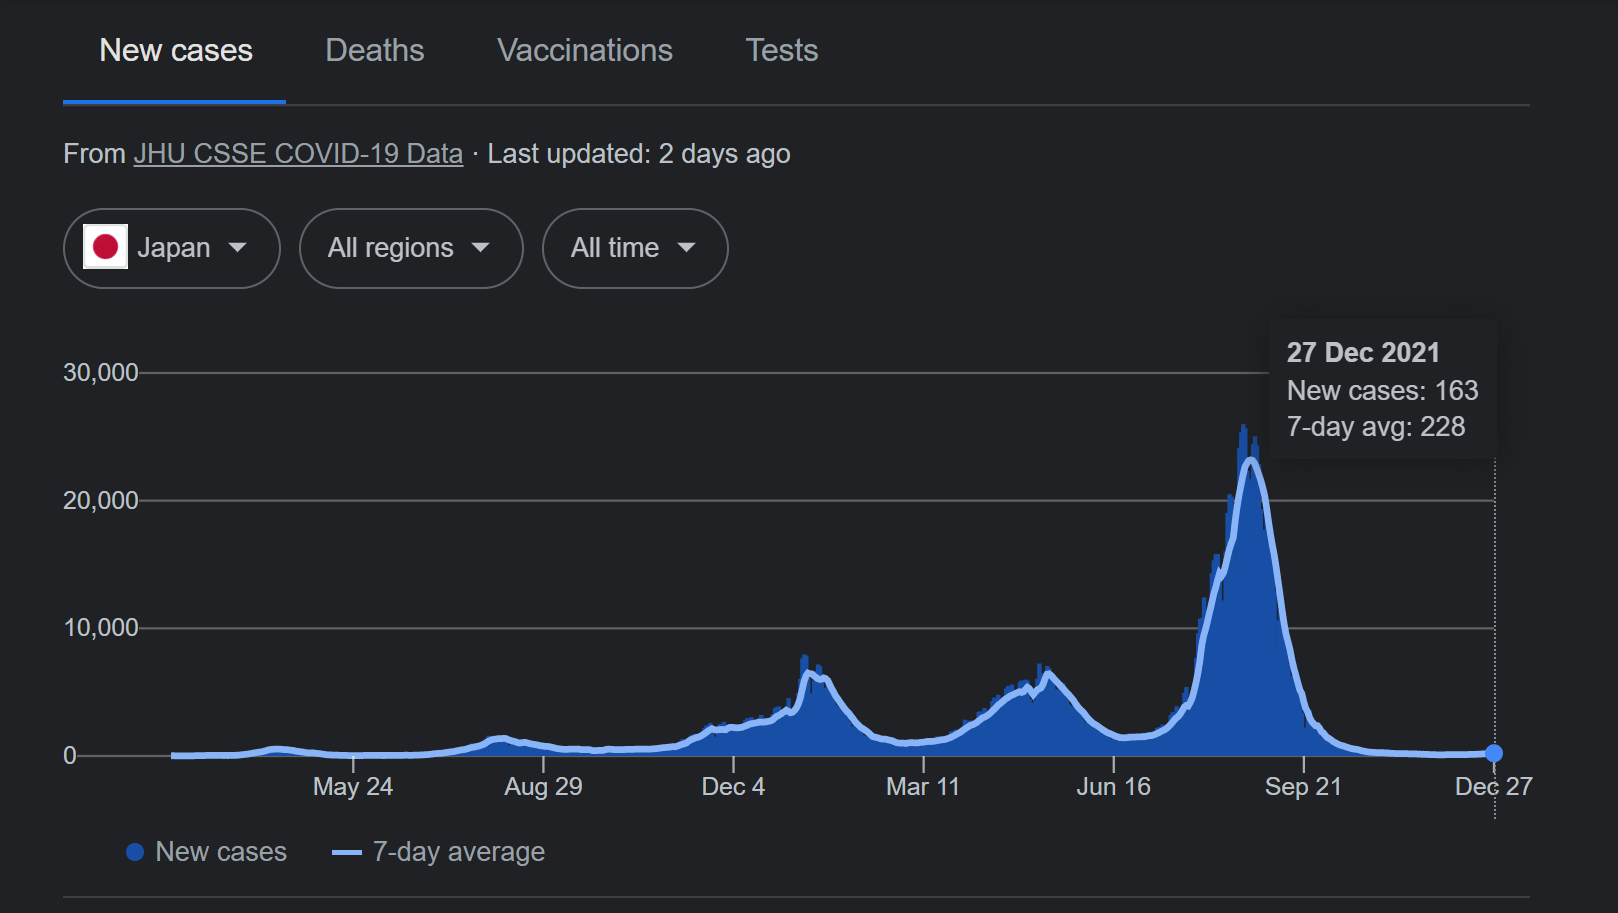The image size is (1618, 913).
Task: Click the arrow next to Japan
Action: pyautogui.click(x=237, y=248)
